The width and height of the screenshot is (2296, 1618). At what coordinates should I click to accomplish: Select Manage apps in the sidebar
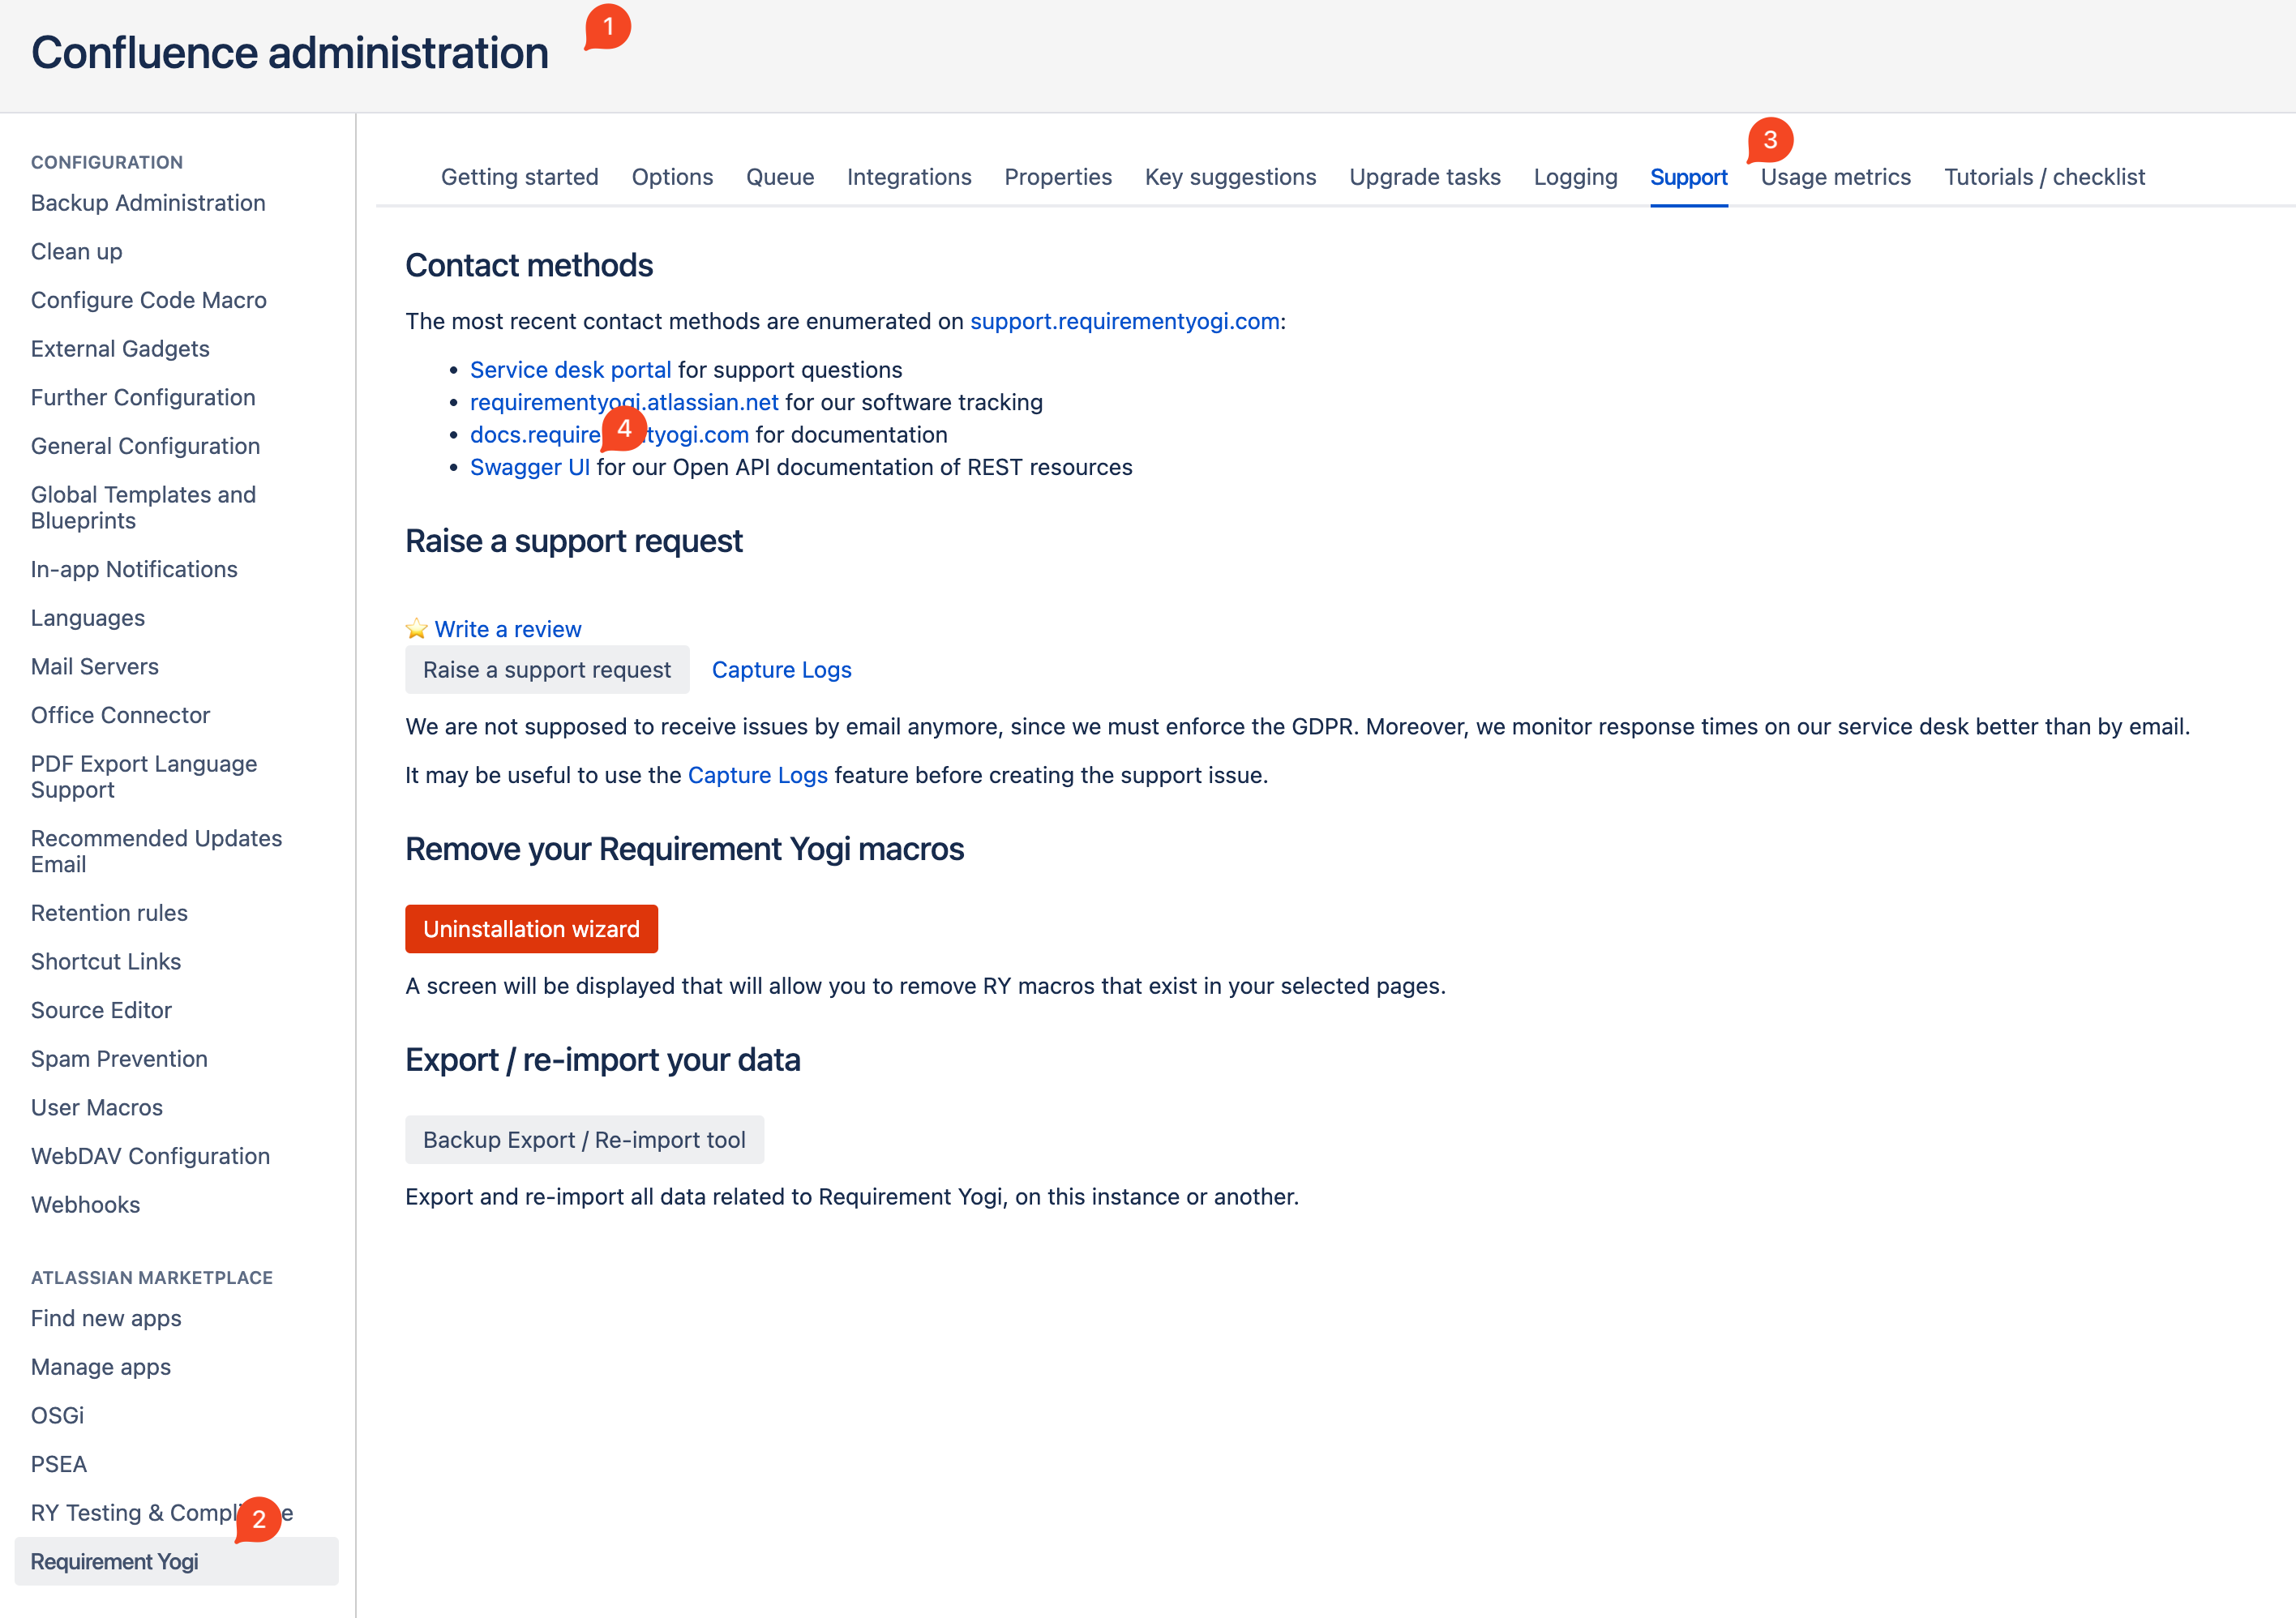(101, 1367)
